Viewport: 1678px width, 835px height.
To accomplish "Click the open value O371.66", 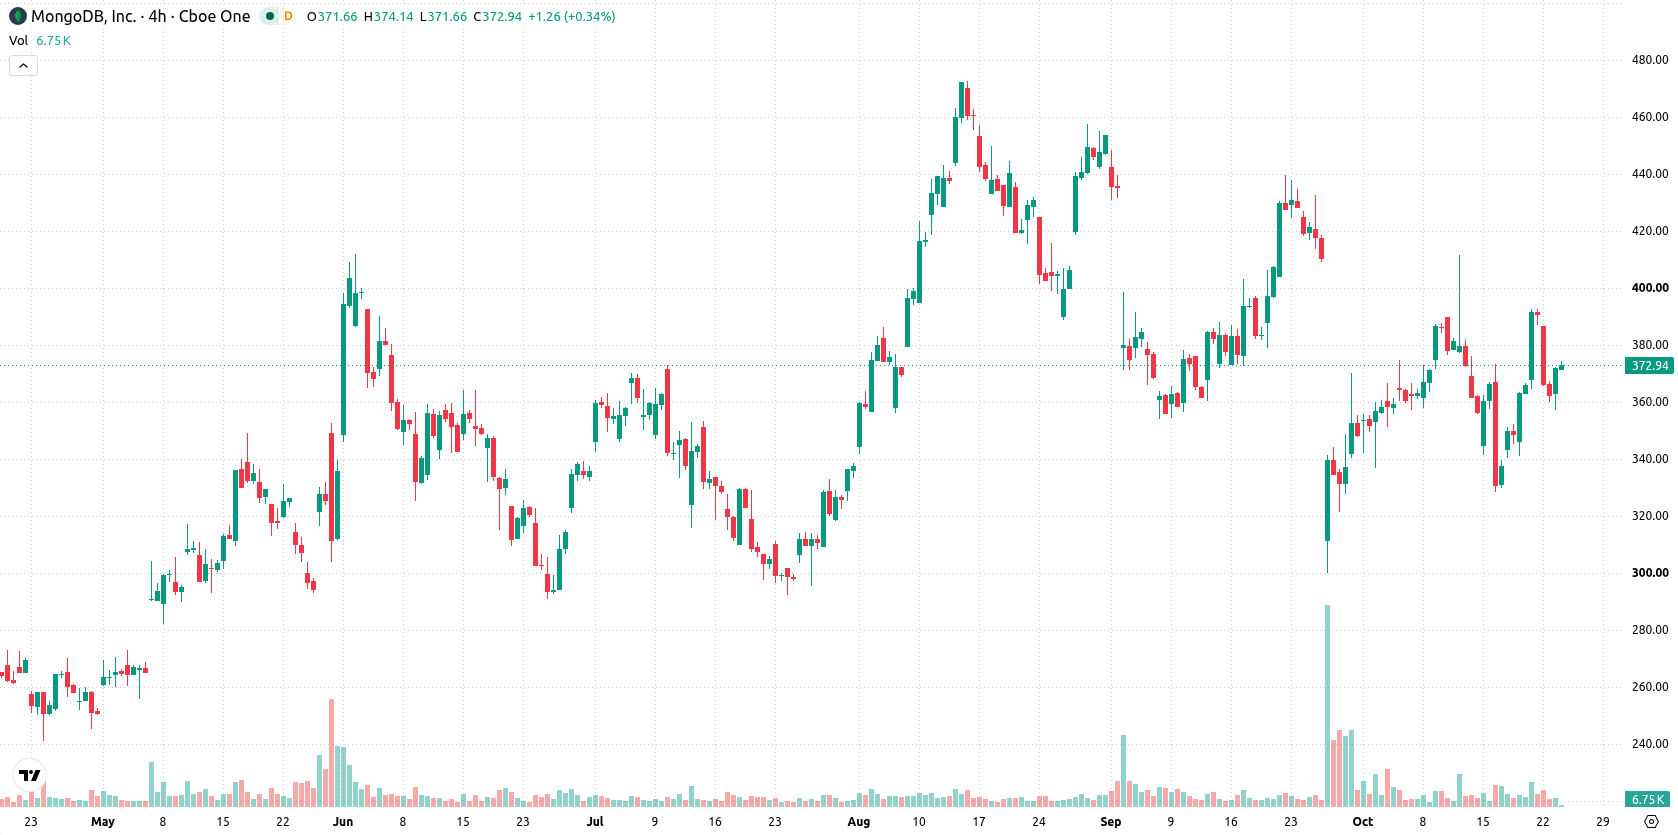I will point(332,17).
